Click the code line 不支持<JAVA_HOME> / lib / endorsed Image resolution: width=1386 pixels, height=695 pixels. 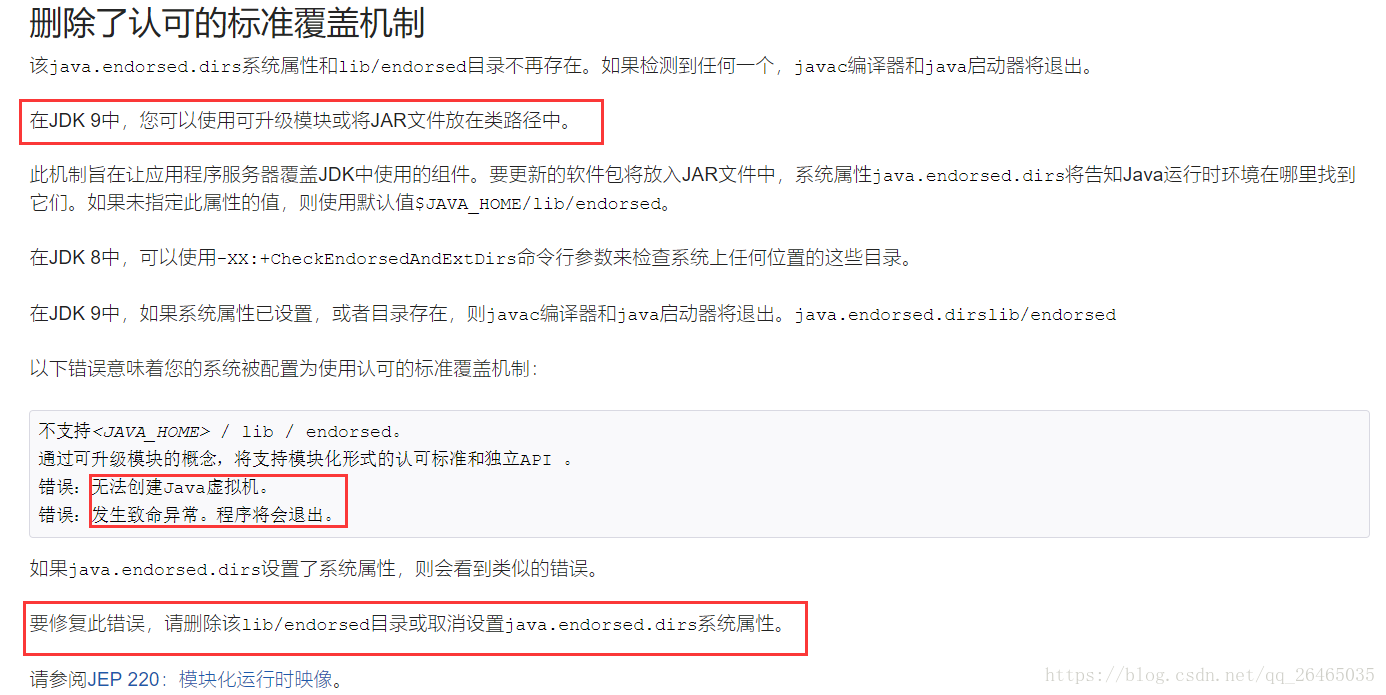tap(220, 432)
